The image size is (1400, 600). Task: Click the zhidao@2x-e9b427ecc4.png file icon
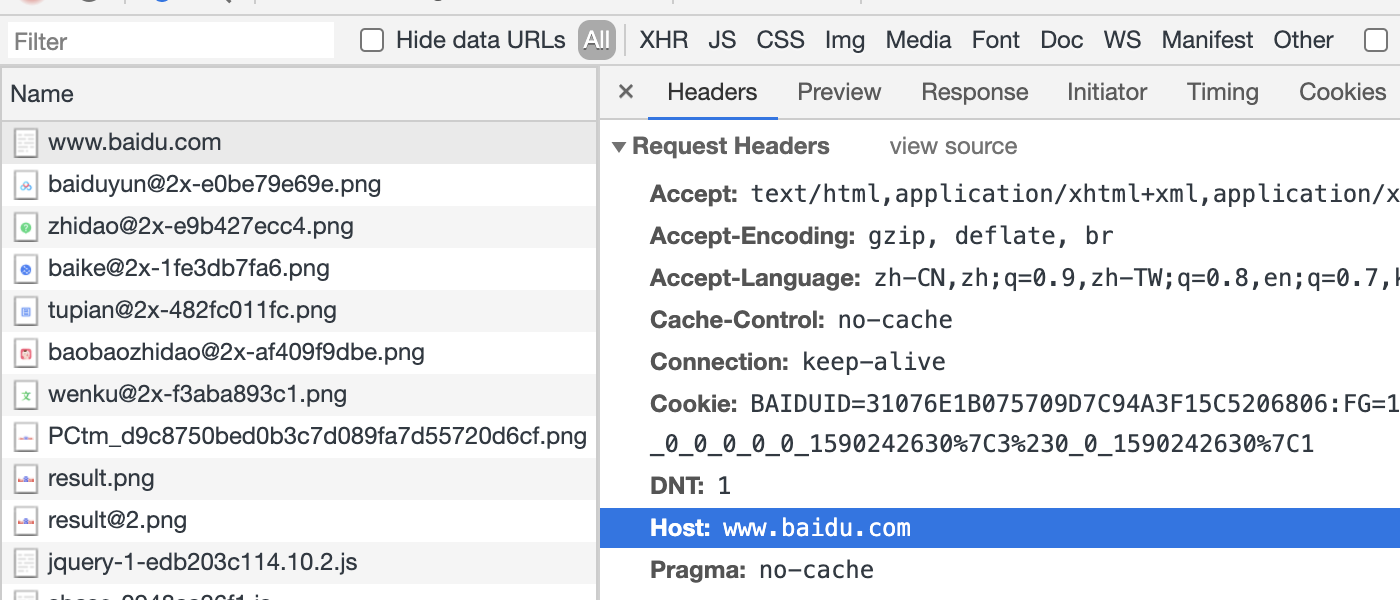(x=26, y=226)
